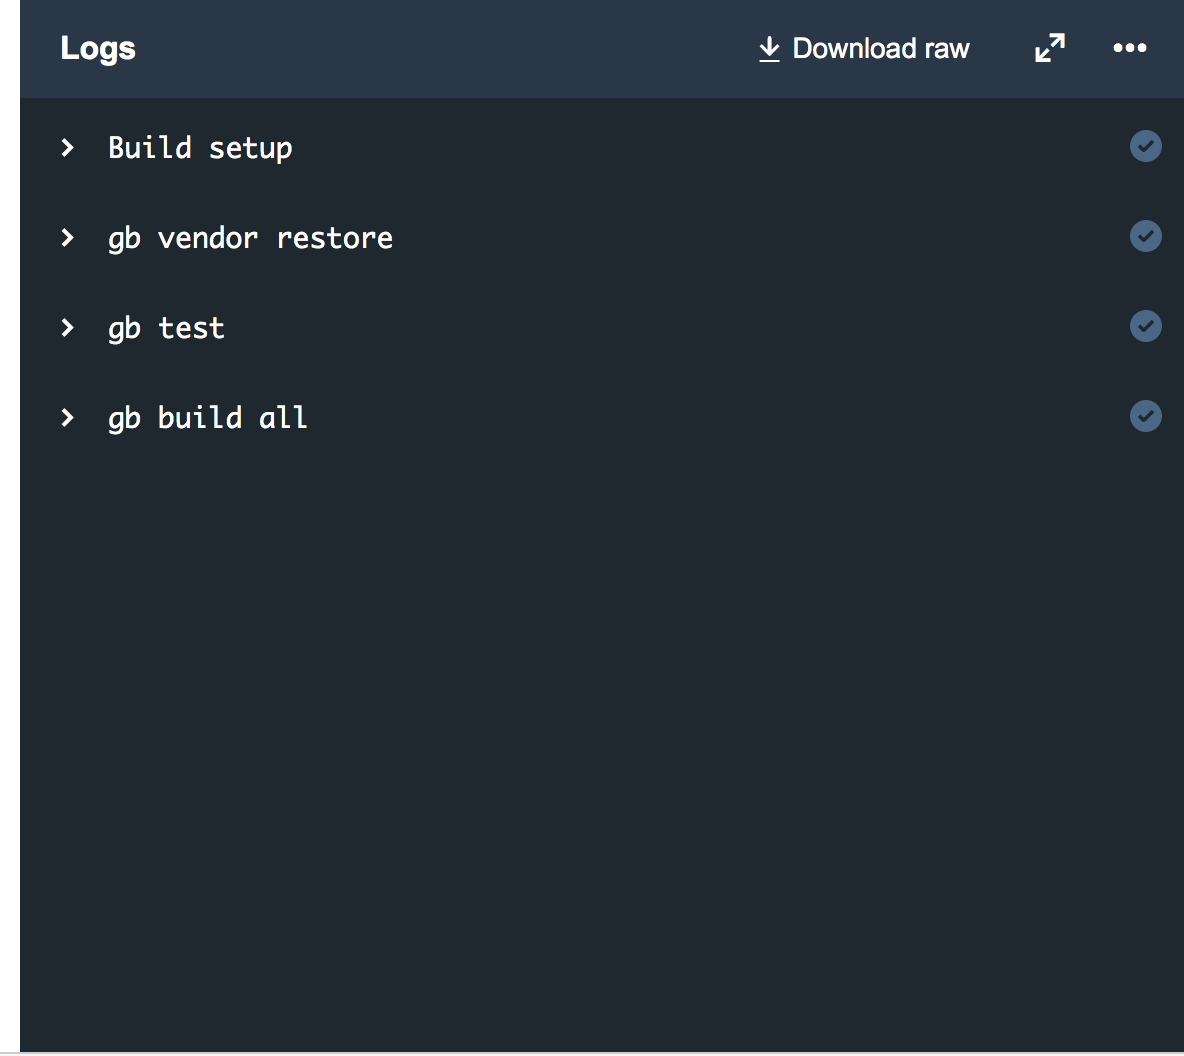1184x1056 pixels.
Task: Click the Download raw link
Action: click(x=864, y=49)
